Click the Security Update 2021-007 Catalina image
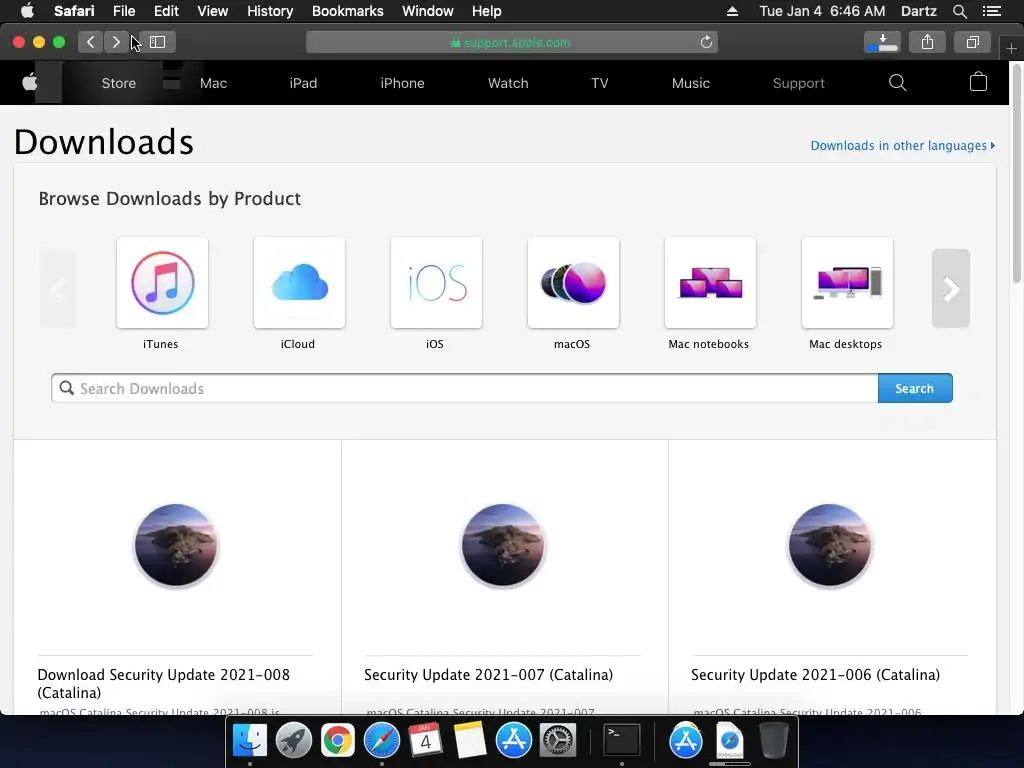Screen dimensions: 1024x768 coord(503,545)
